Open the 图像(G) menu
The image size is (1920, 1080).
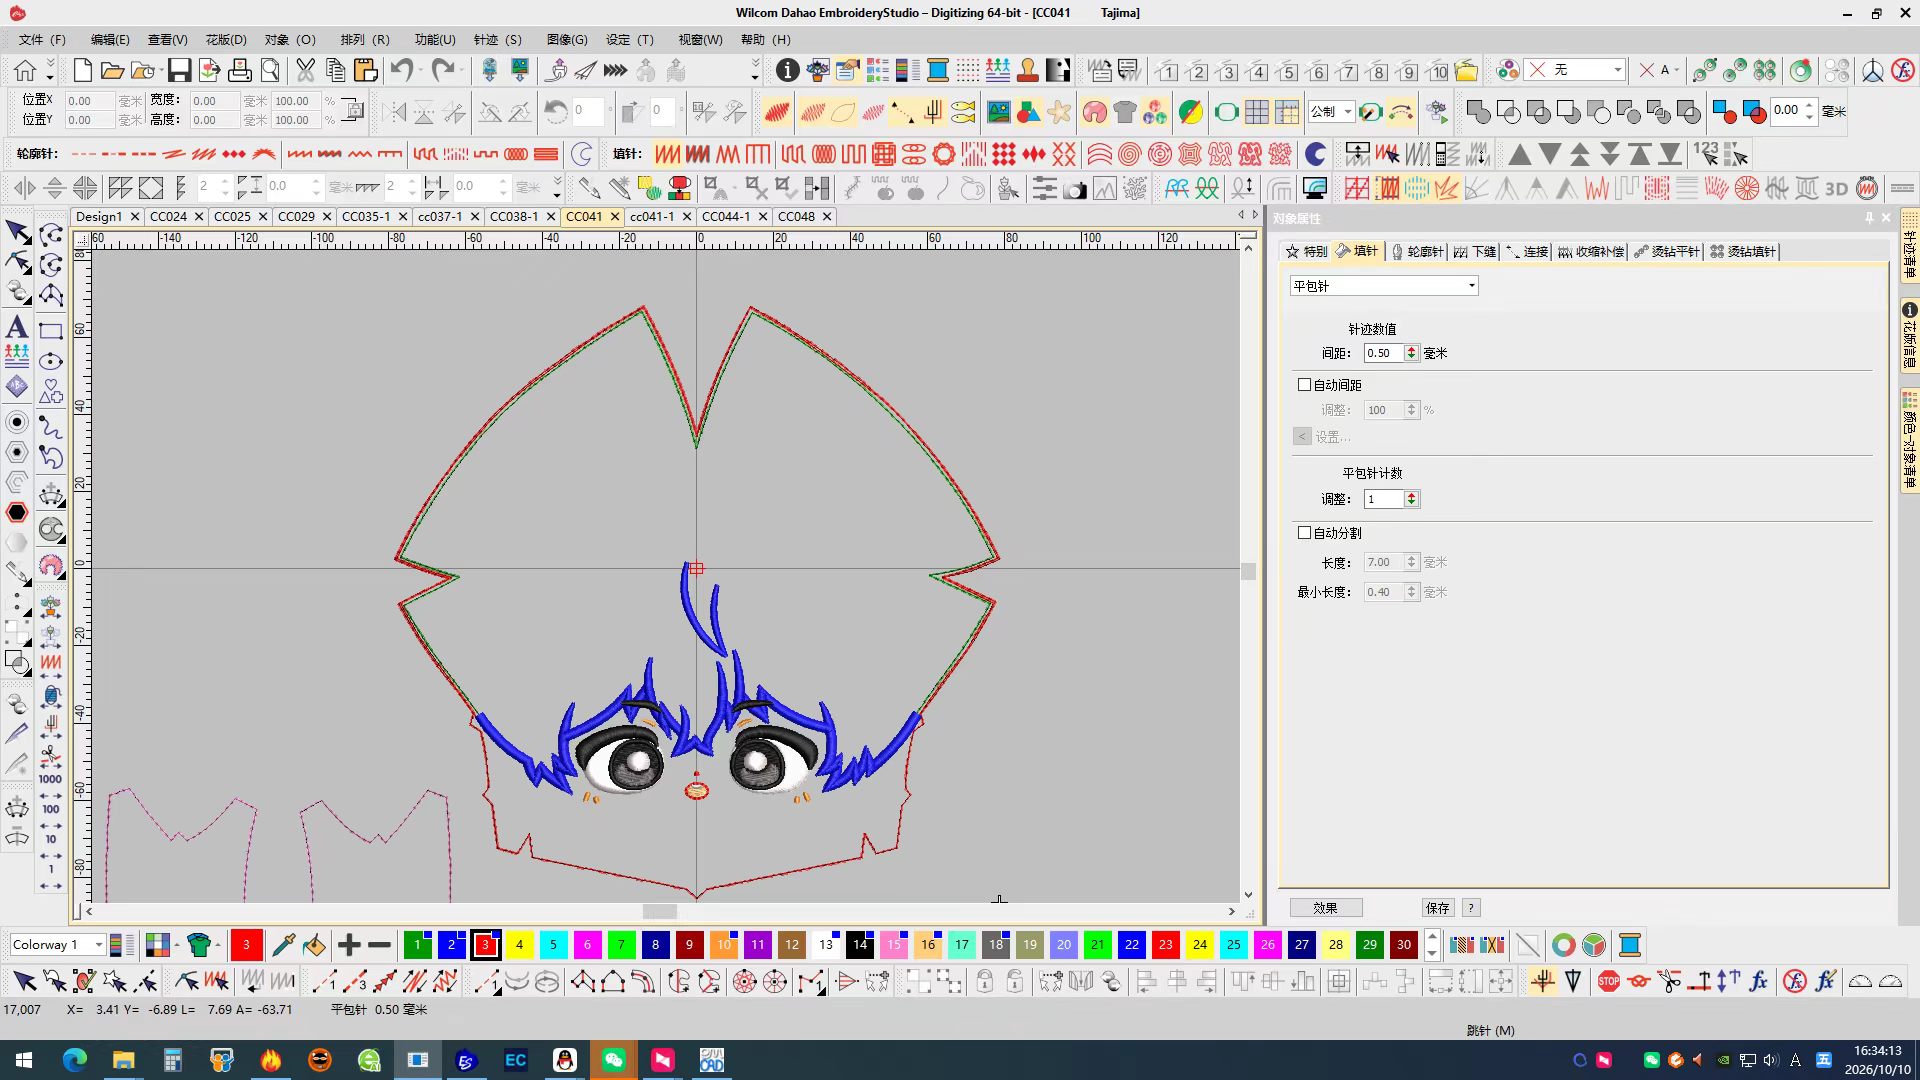click(567, 39)
